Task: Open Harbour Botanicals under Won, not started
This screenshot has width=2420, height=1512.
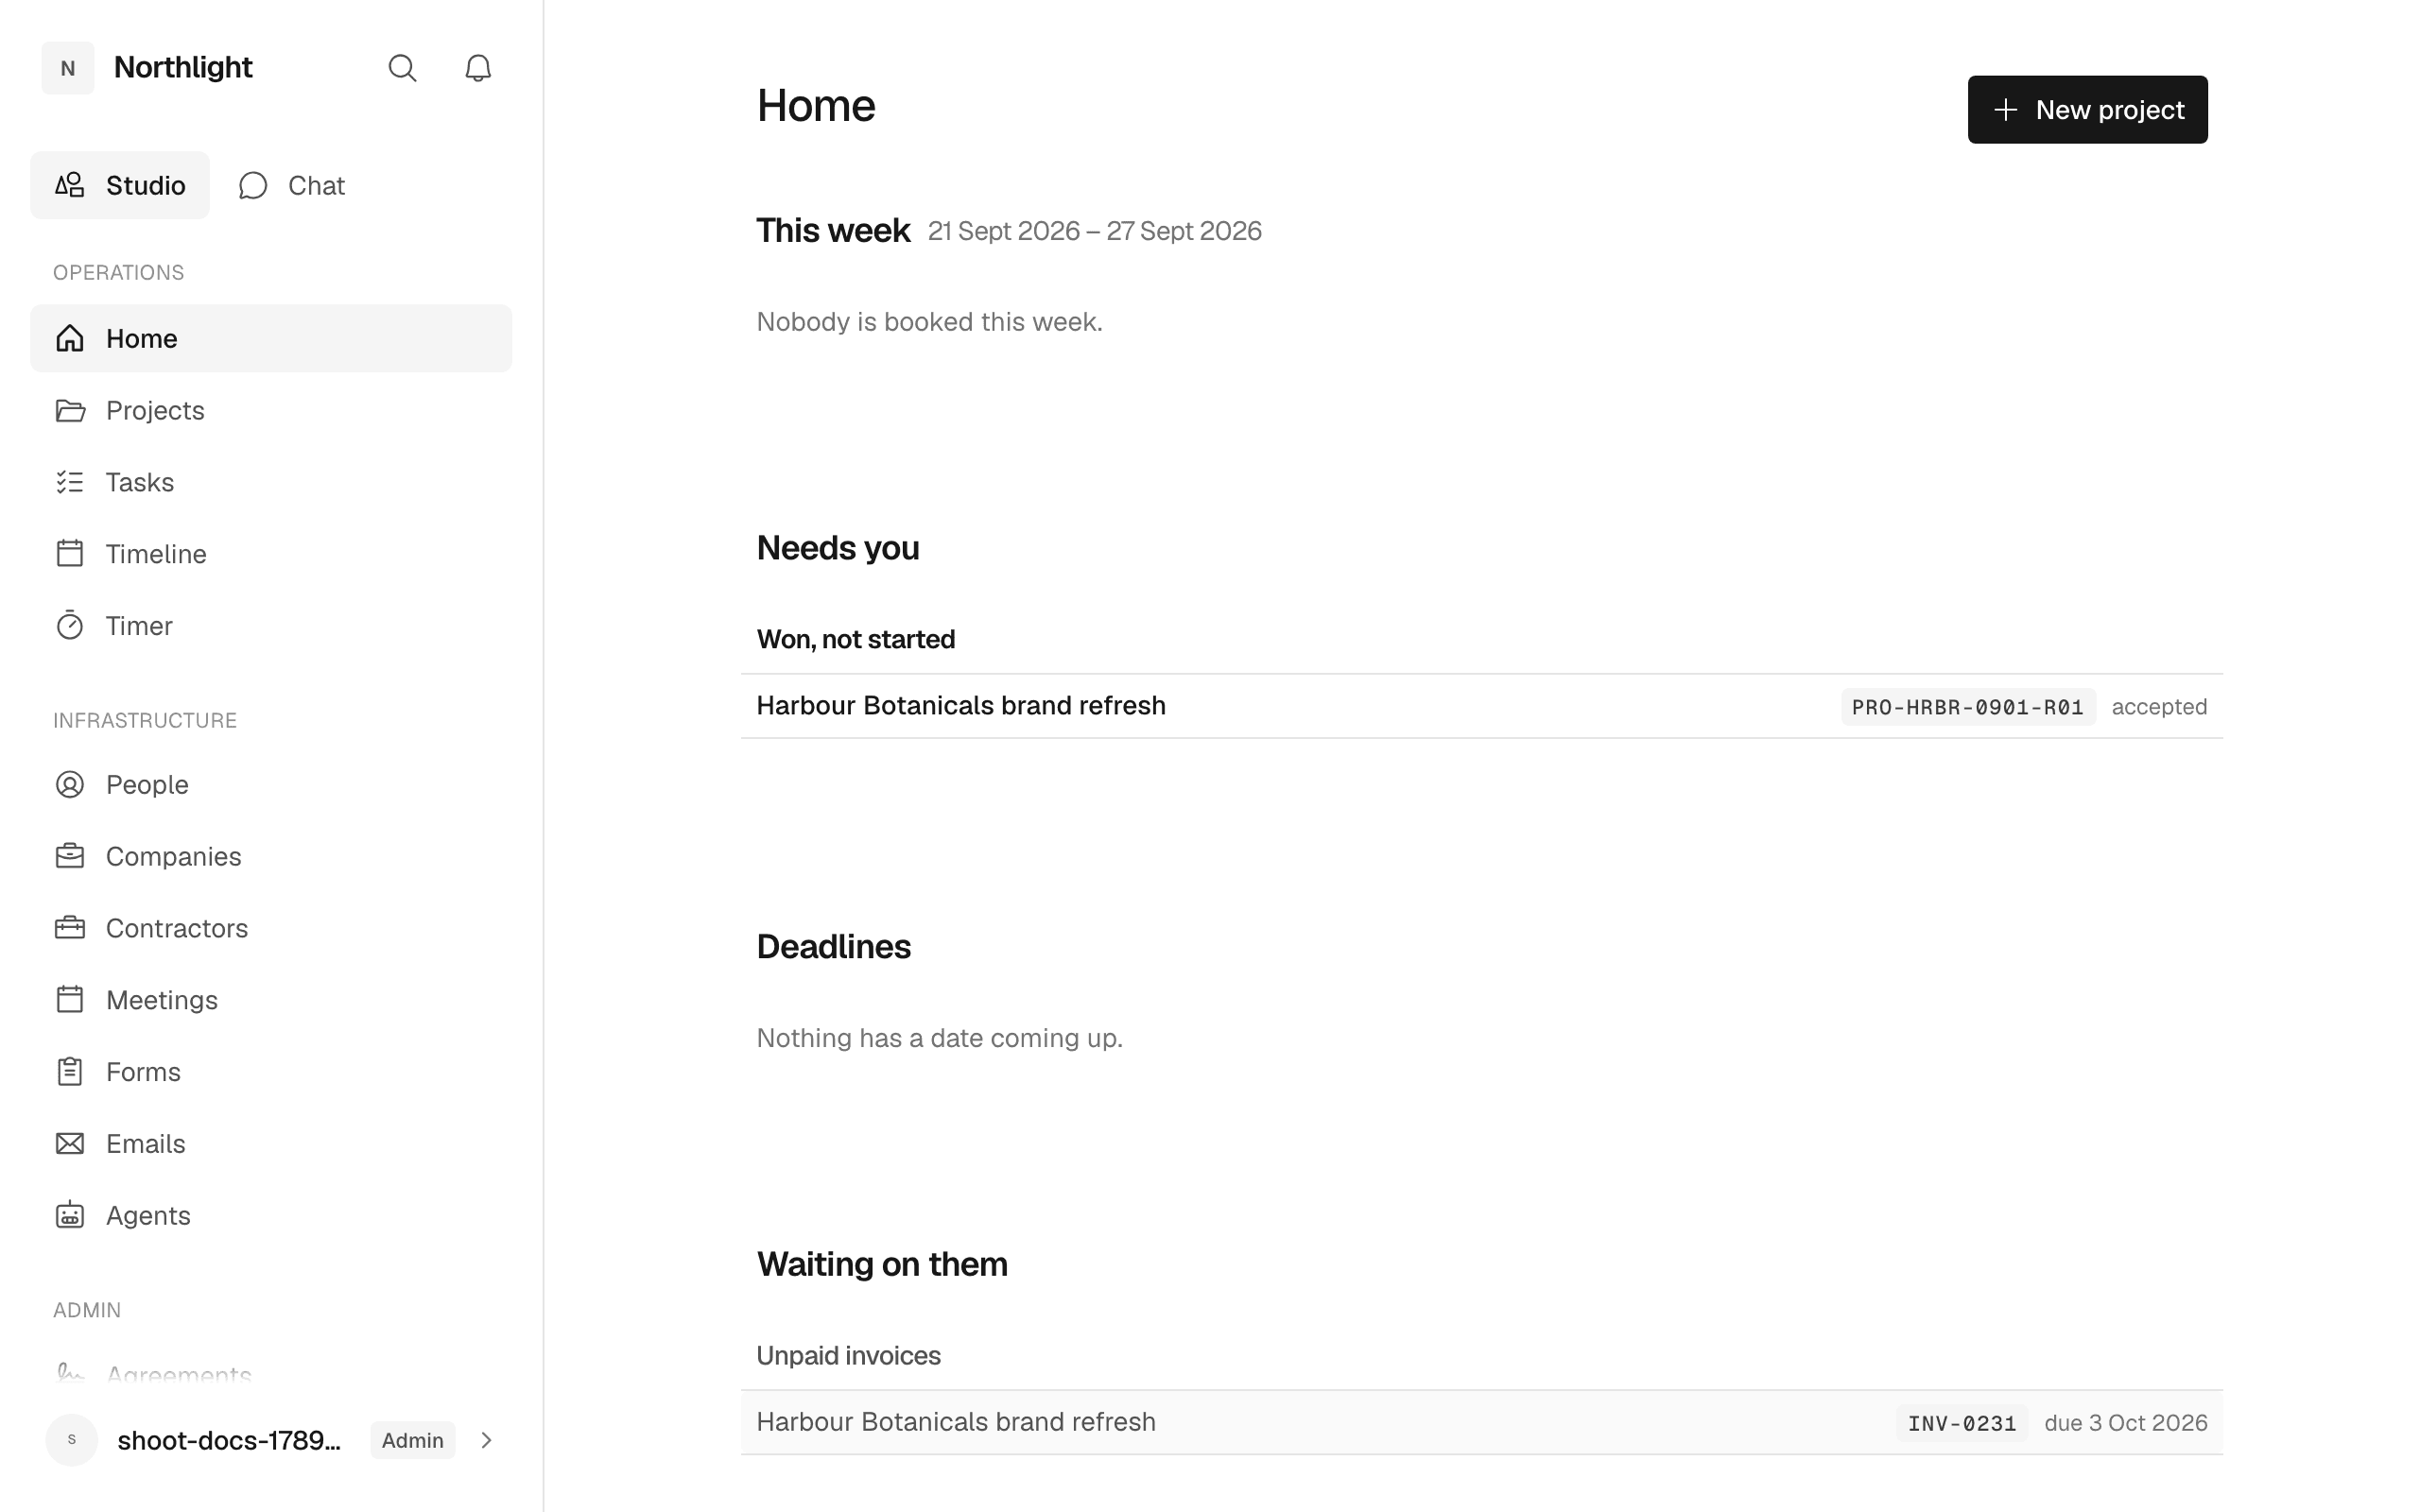Action: 1482,706
